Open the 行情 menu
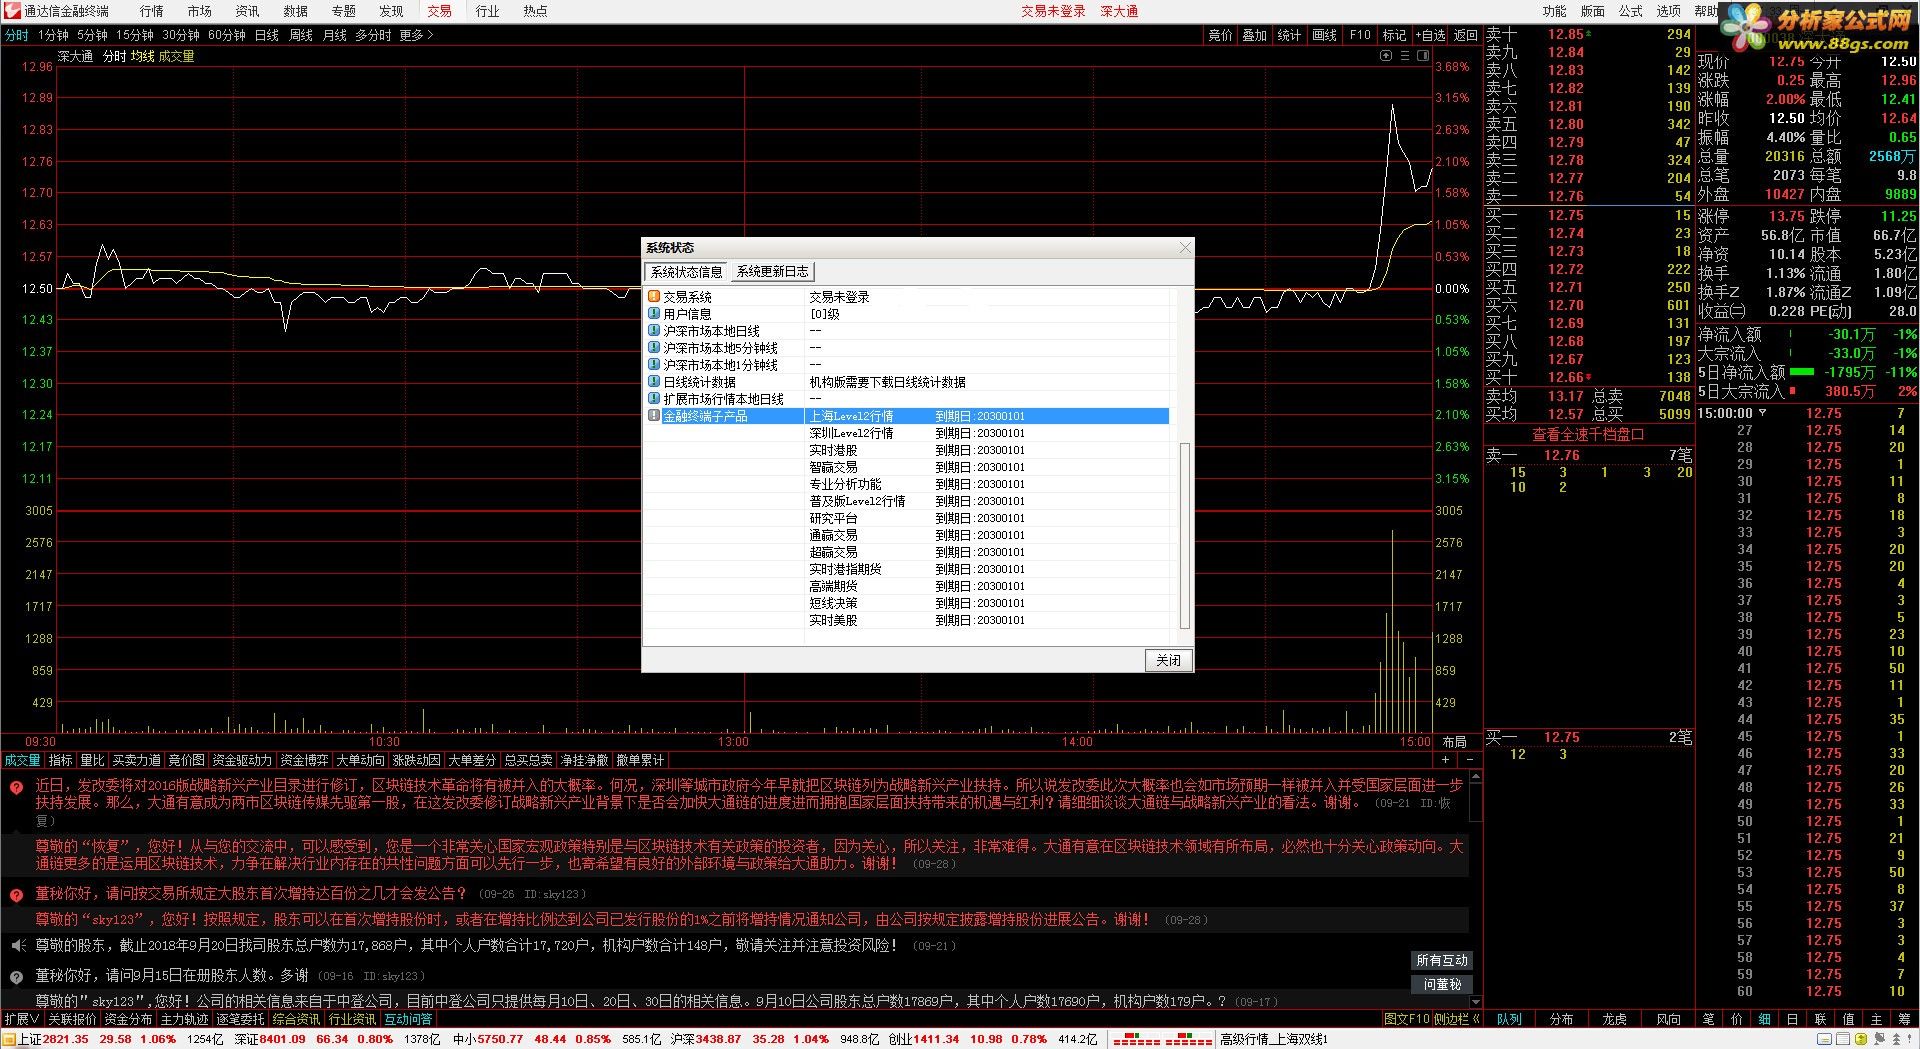Viewport: 1920px width, 1049px height. pos(151,11)
